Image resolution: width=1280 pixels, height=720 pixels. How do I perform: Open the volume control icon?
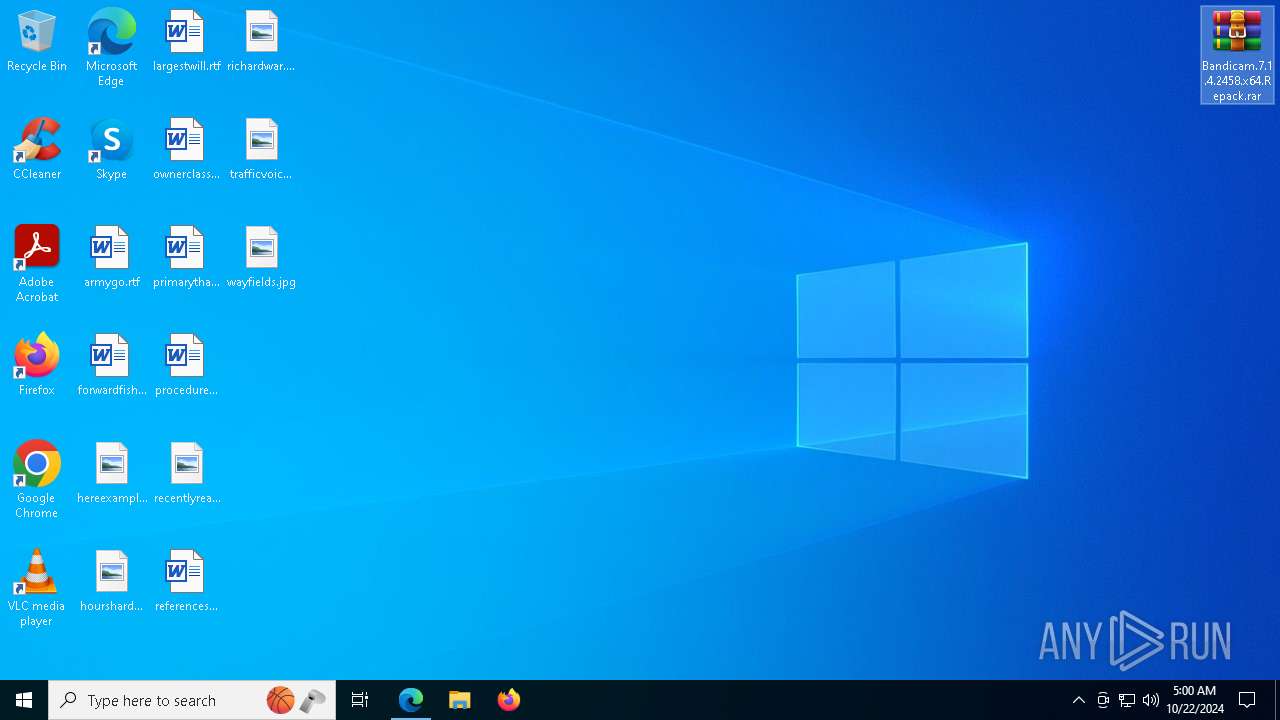point(1151,700)
